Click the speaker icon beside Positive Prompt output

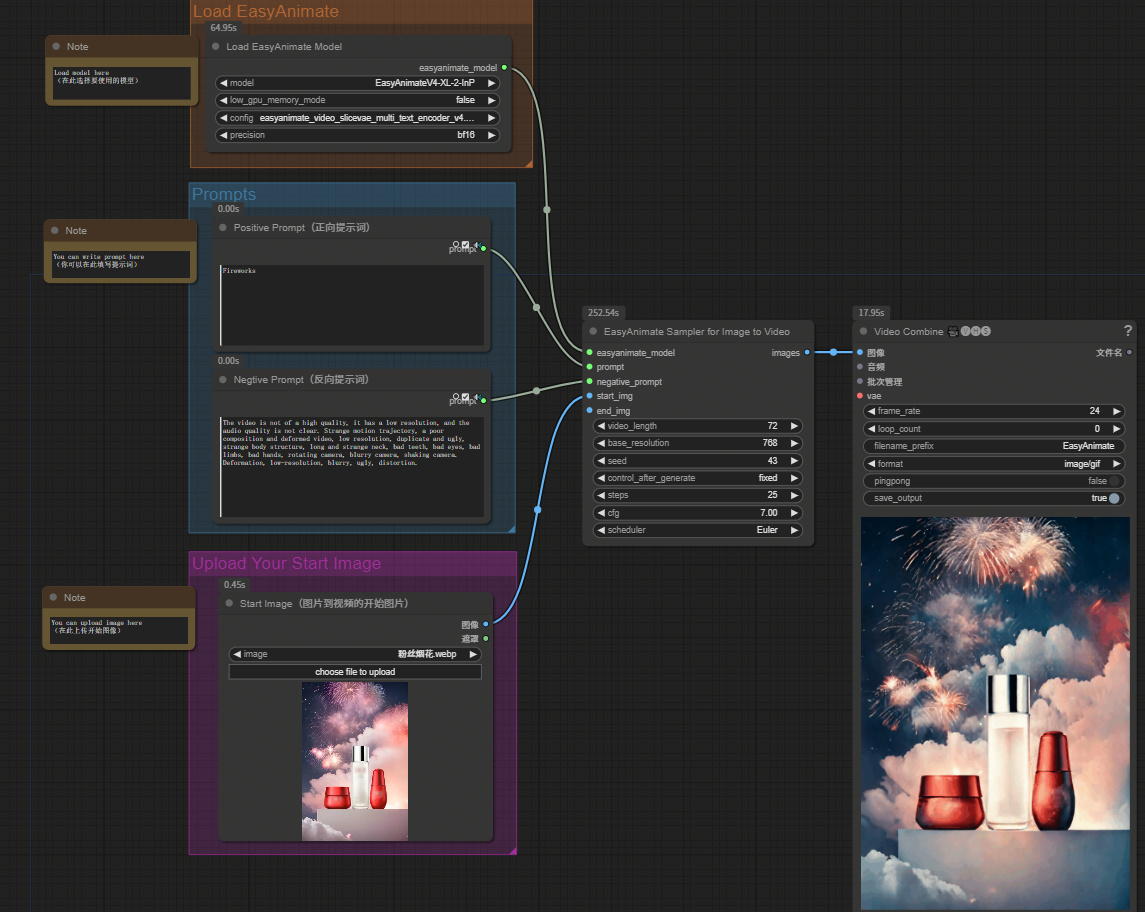coord(476,245)
